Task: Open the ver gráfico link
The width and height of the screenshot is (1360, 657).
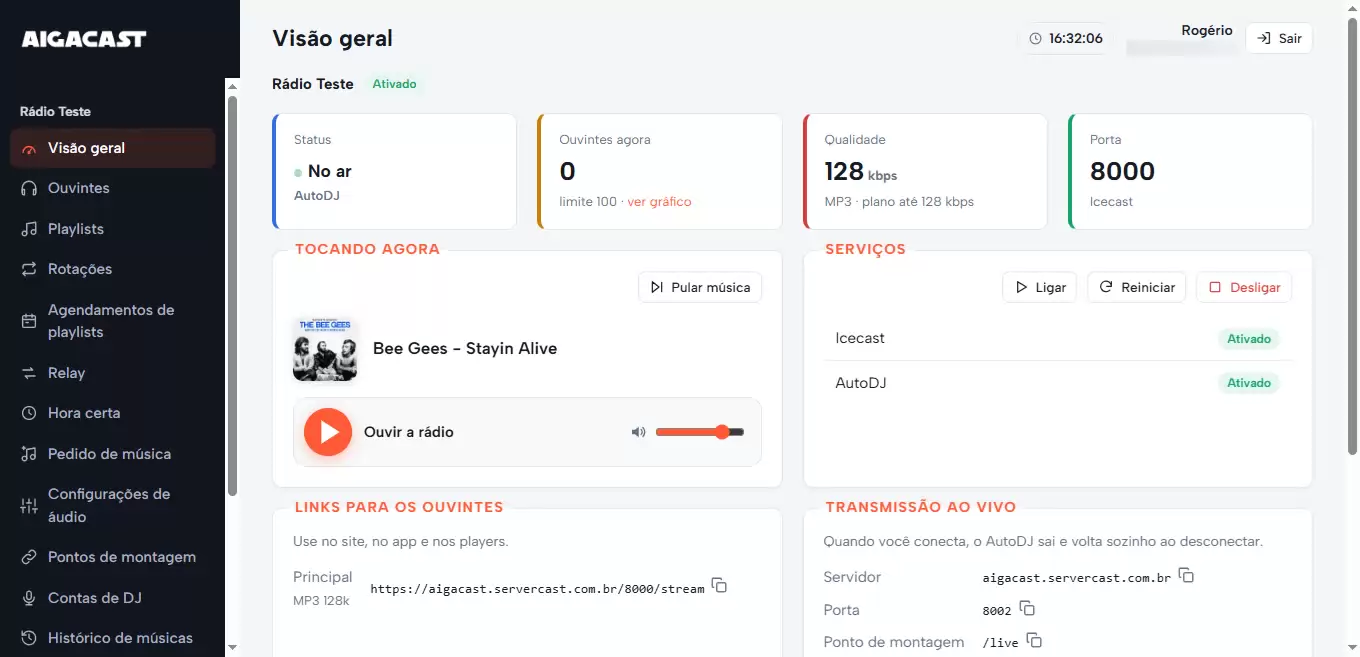Action: 659,202
